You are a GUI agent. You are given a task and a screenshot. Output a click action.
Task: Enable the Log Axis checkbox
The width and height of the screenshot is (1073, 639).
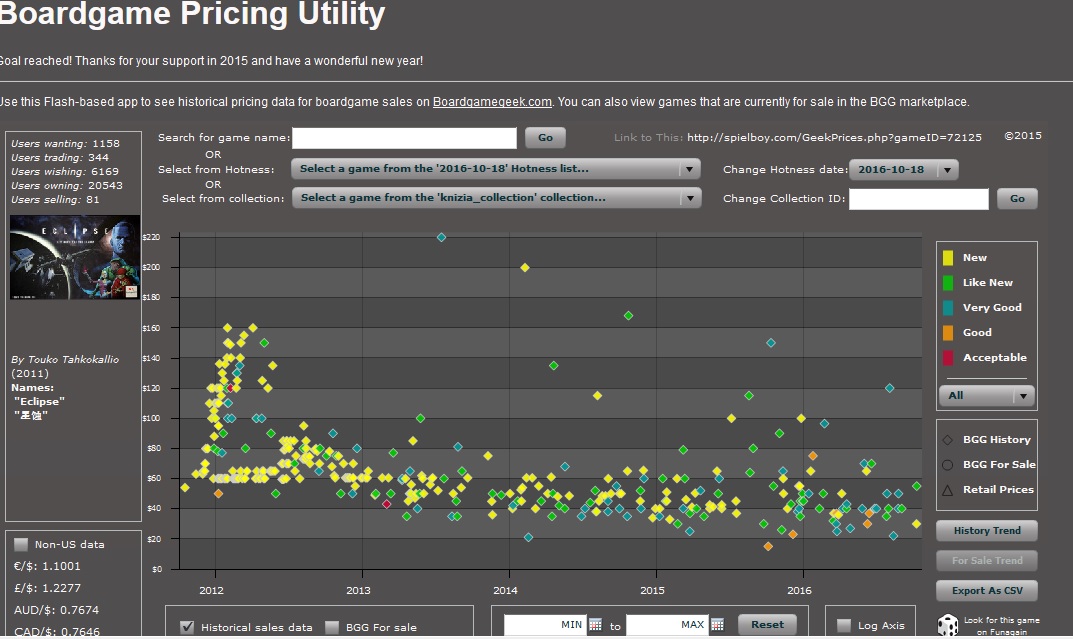click(x=843, y=626)
